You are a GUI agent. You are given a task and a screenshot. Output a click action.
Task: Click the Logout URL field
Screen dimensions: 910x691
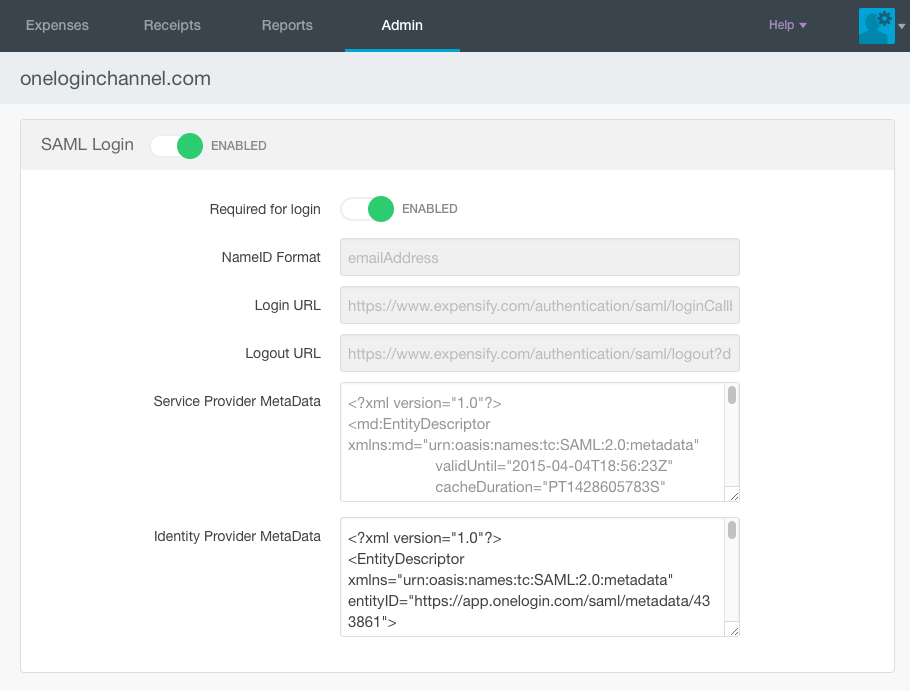click(x=540, y=353)
